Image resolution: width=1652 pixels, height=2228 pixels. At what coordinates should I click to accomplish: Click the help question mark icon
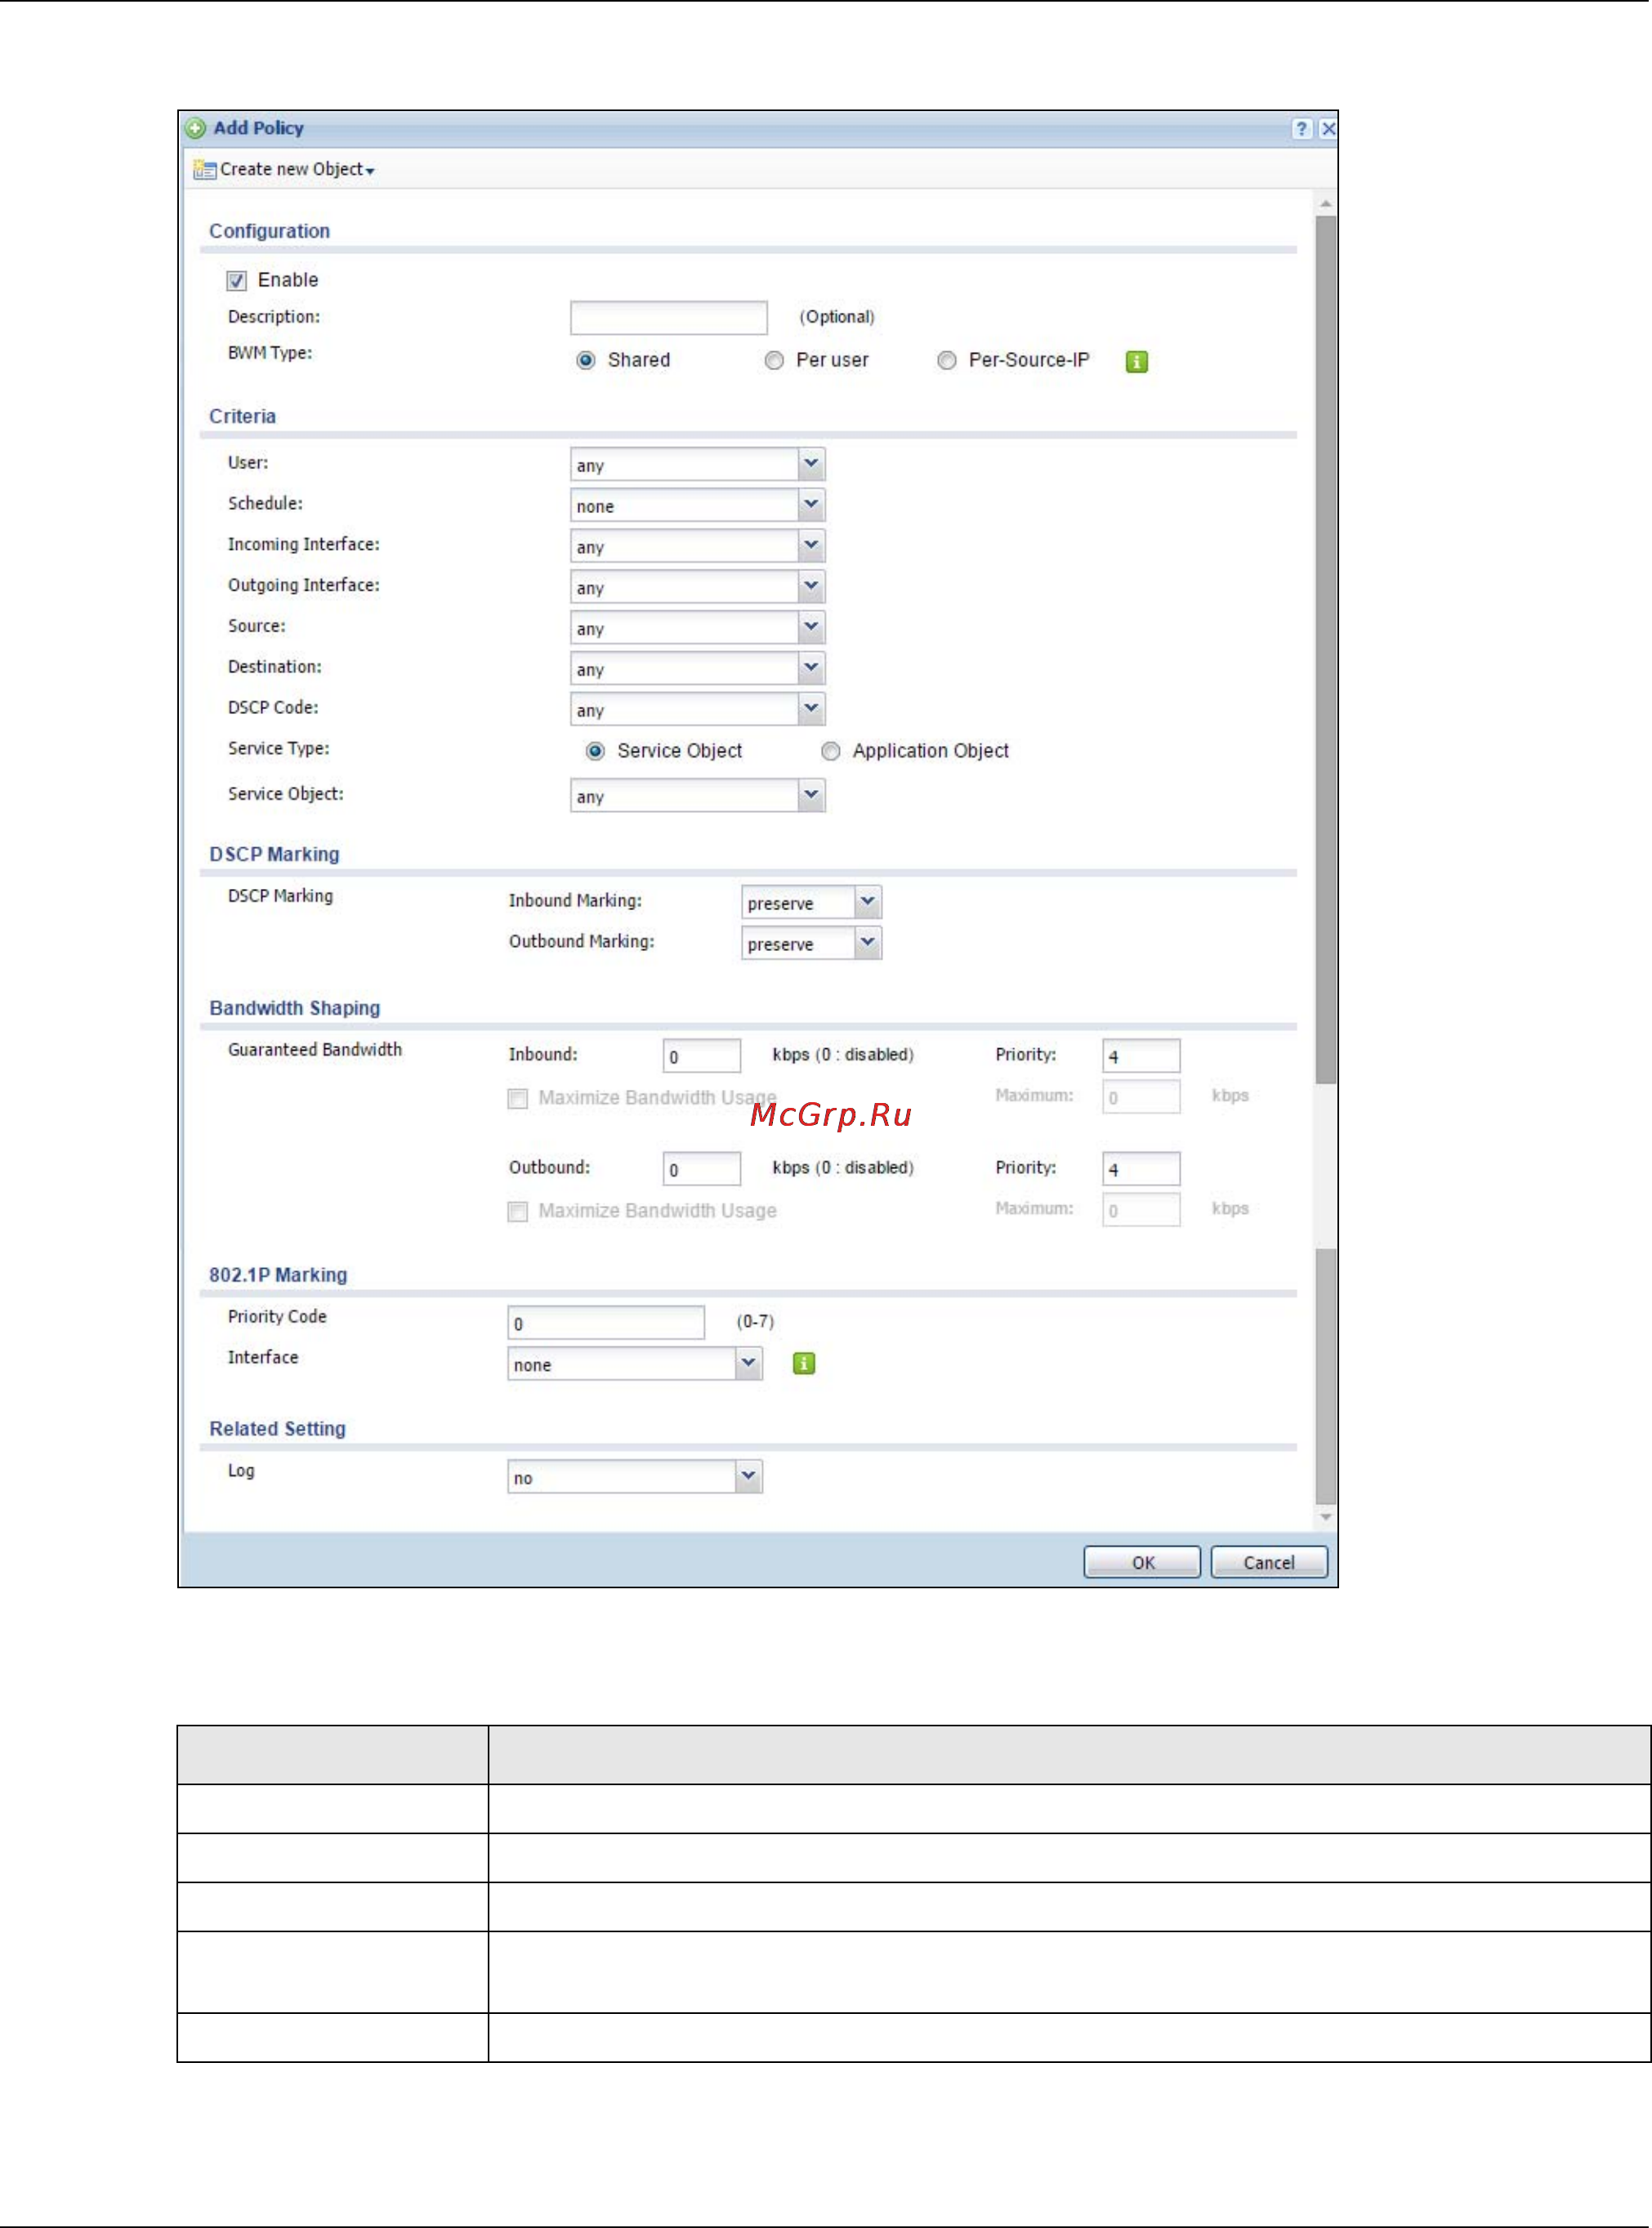[1301, 128]
